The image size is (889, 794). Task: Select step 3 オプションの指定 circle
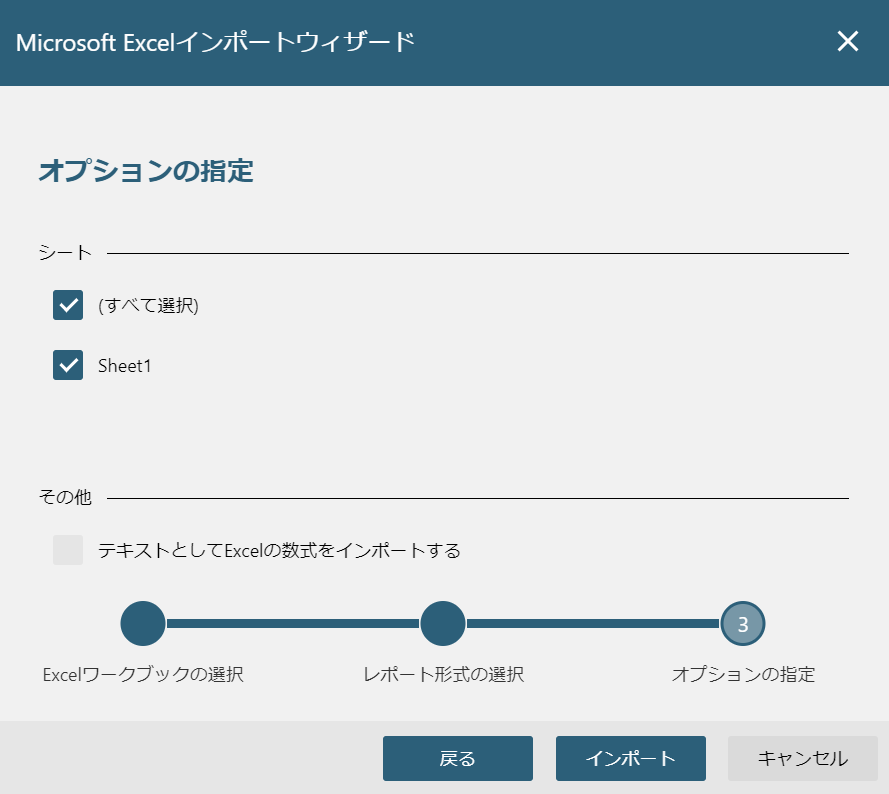pyautogui.click(x=743, y=624)
